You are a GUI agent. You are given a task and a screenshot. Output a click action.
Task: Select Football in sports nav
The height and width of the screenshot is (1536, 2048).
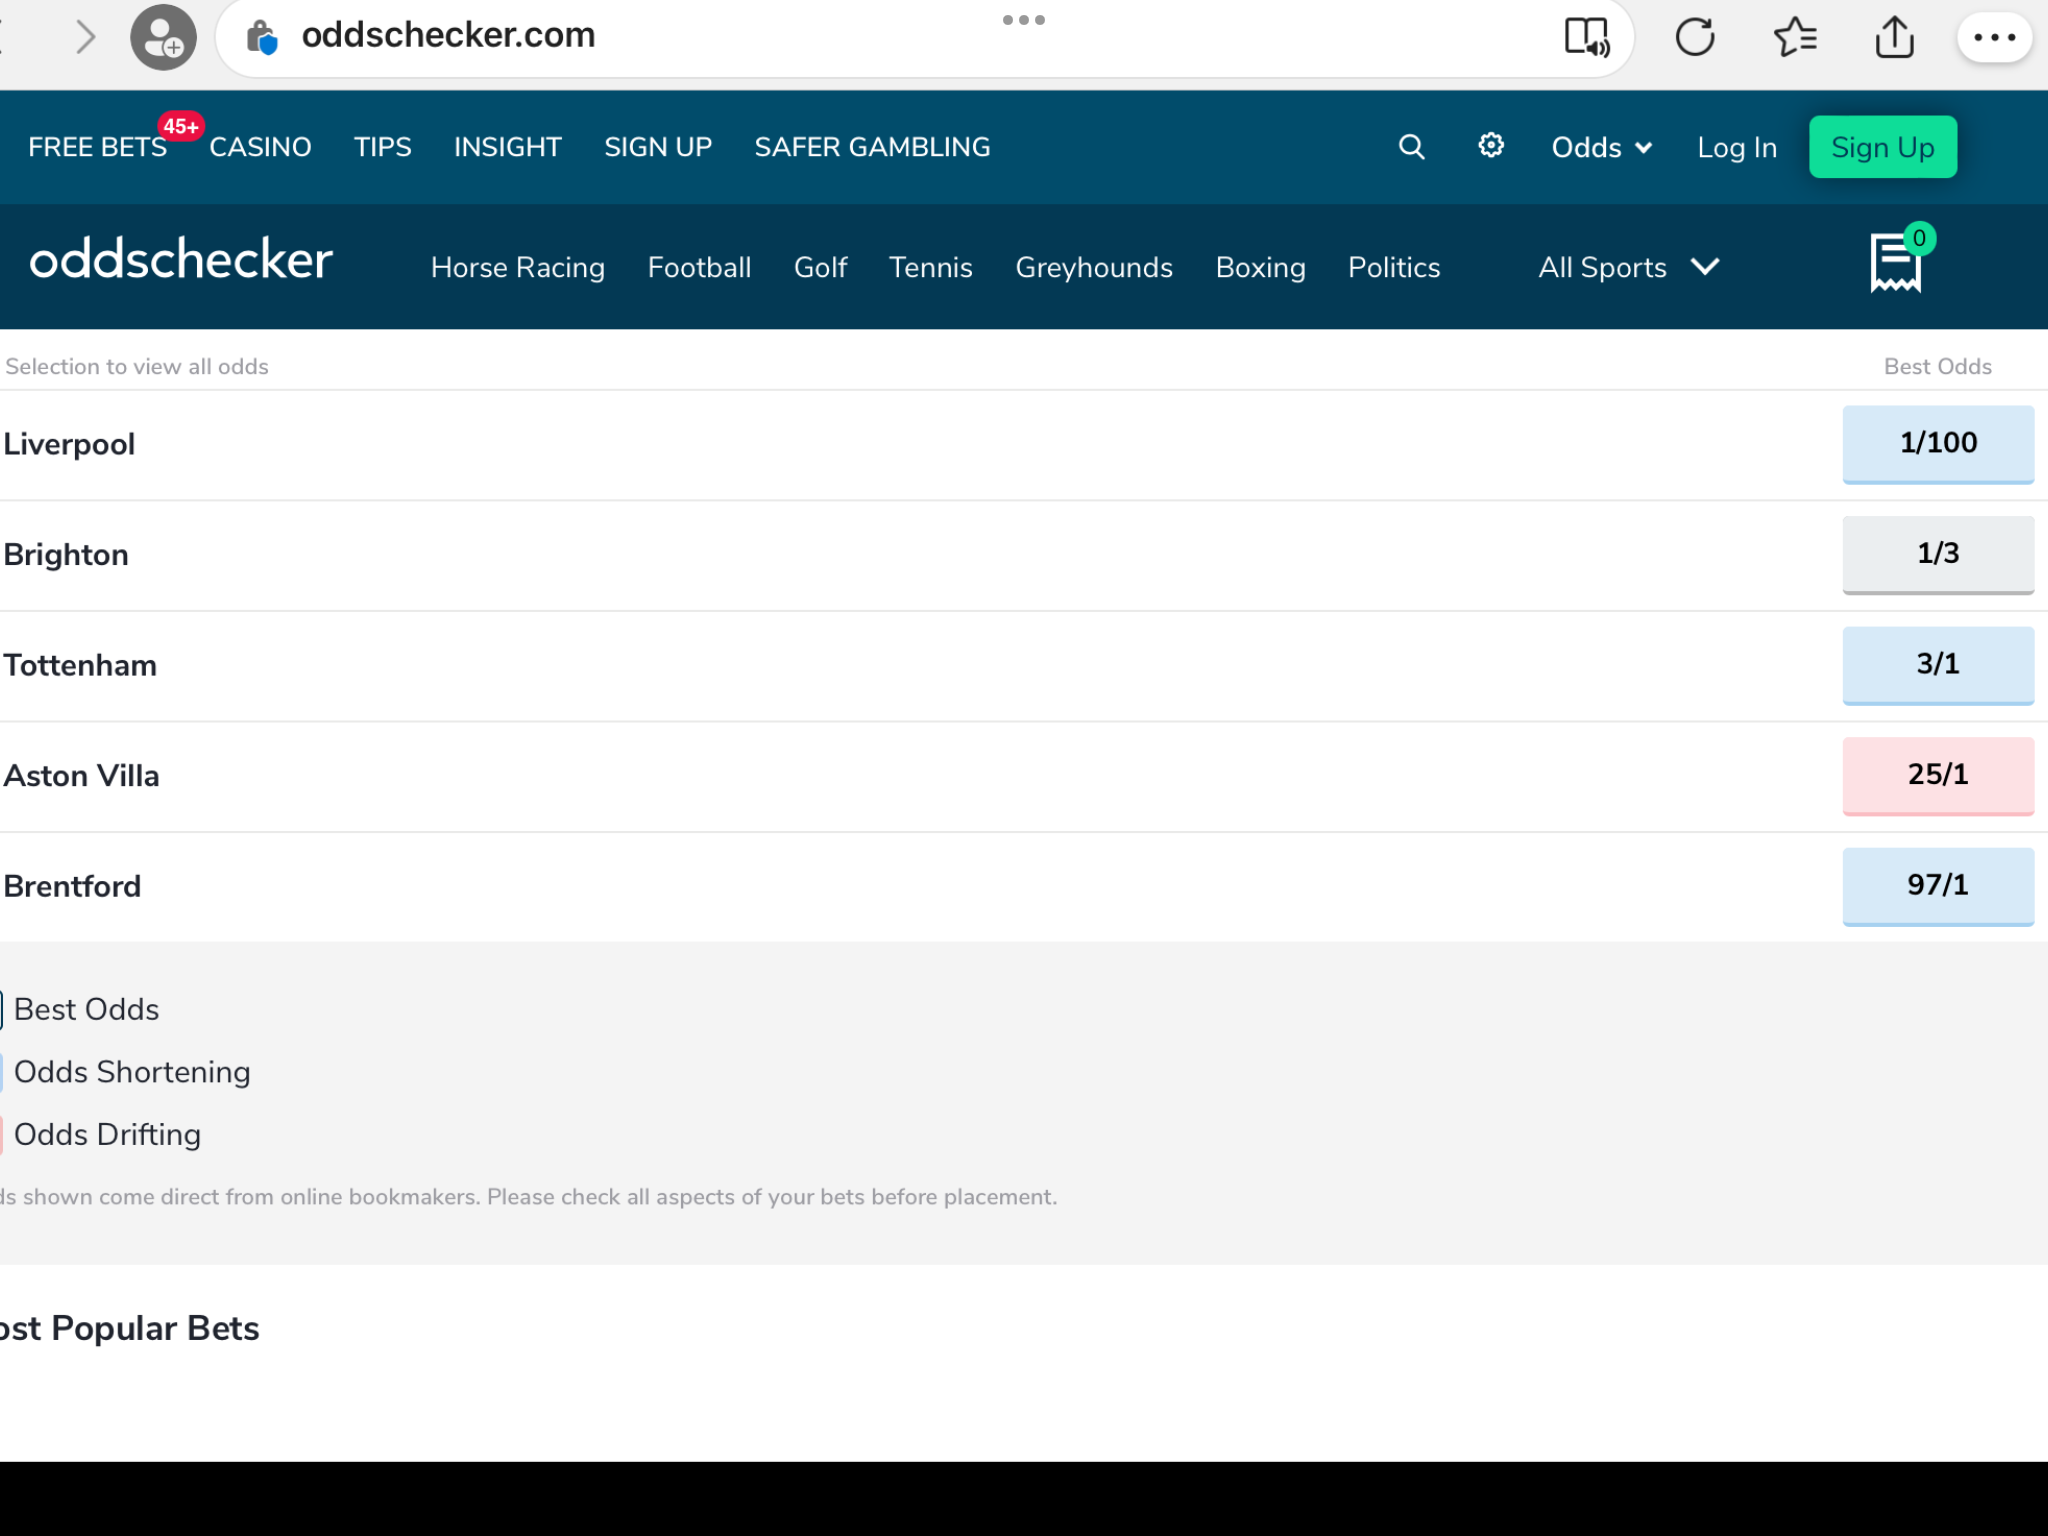pos(699,267)
